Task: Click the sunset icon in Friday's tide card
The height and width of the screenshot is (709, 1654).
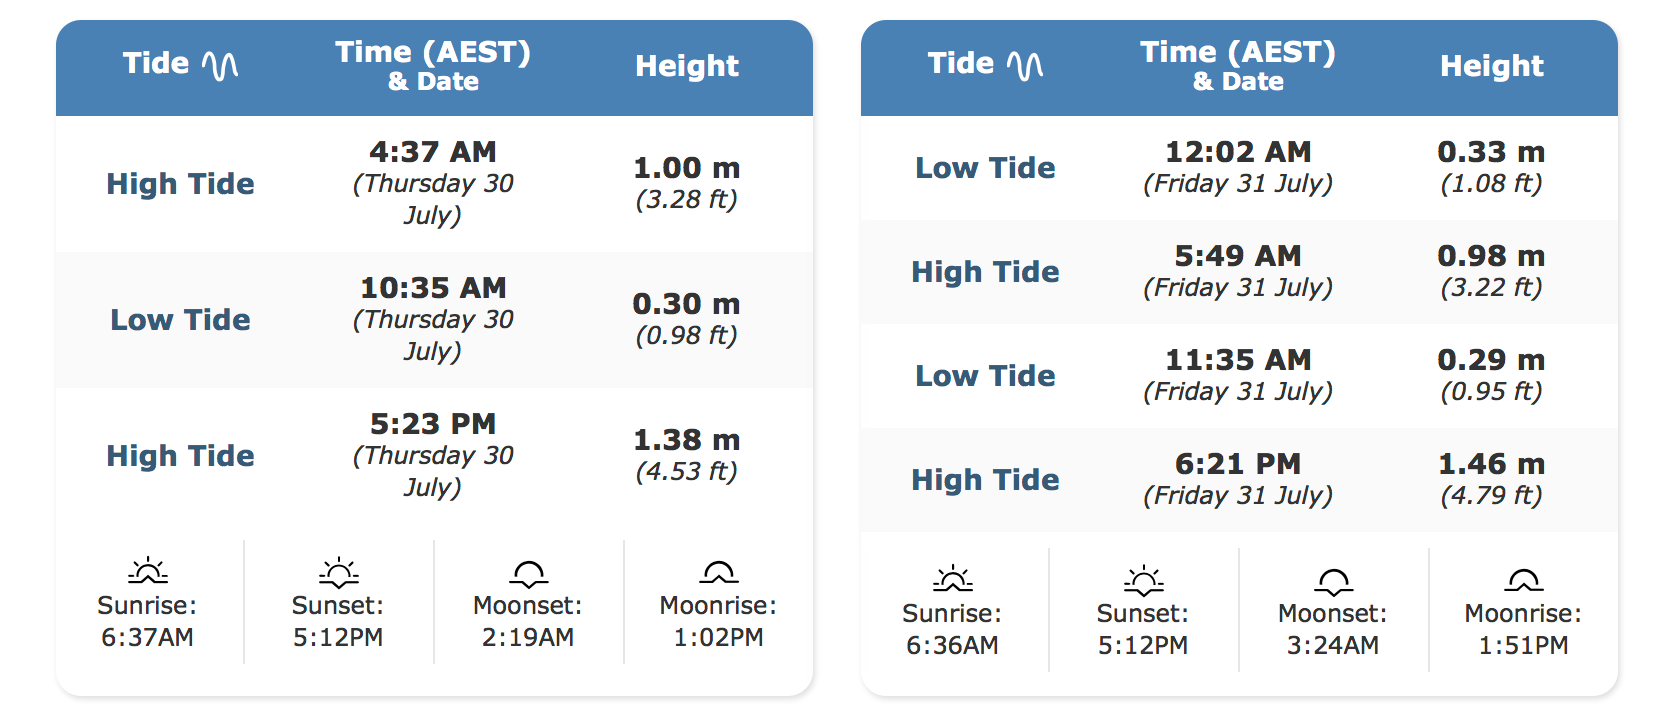Action: (x=1143, y=580)
